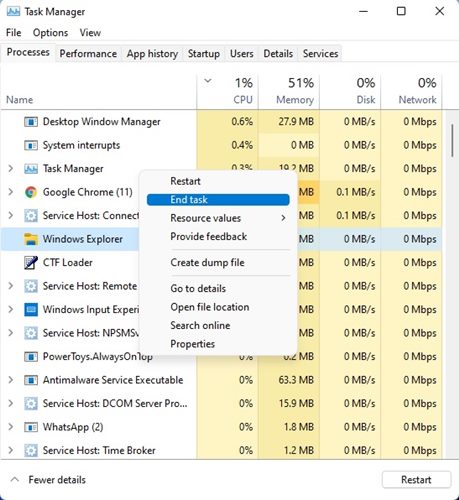This screenshot has width=459, height=500.
Task: Expand the Antimalware Service Executable row
Action: [x=11, y=380]
